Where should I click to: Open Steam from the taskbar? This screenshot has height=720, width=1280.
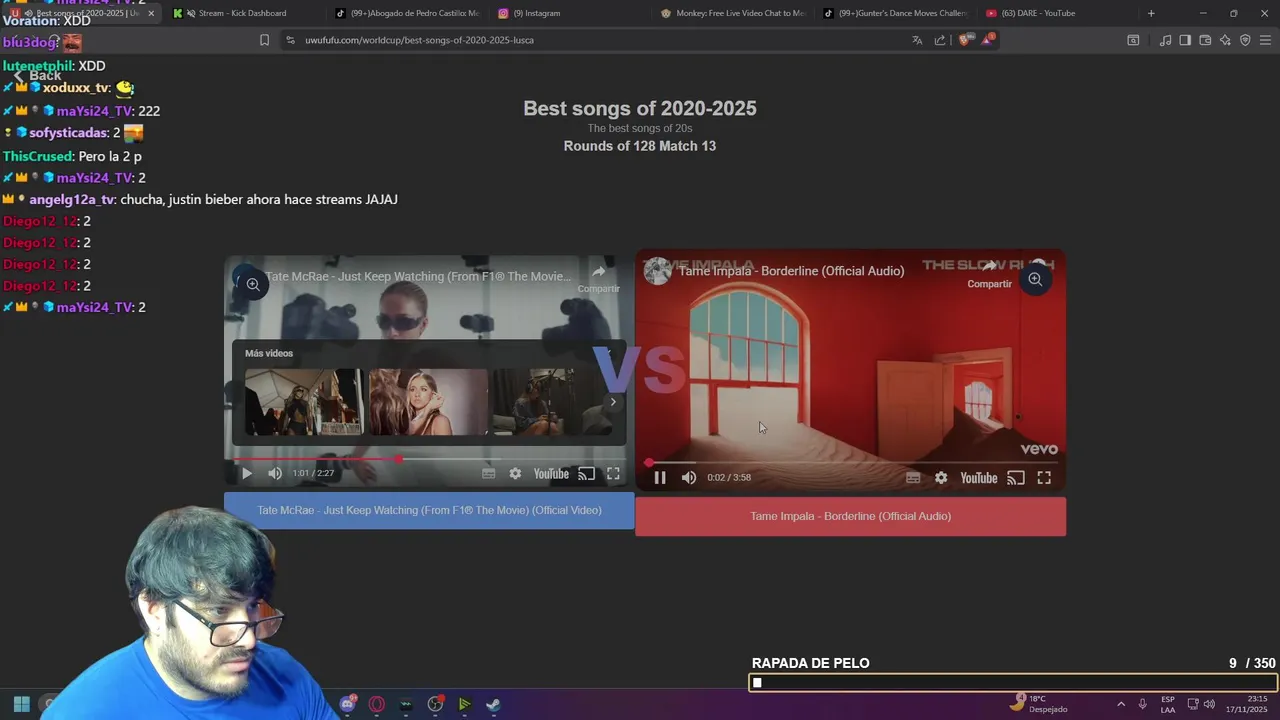[493, 704]
